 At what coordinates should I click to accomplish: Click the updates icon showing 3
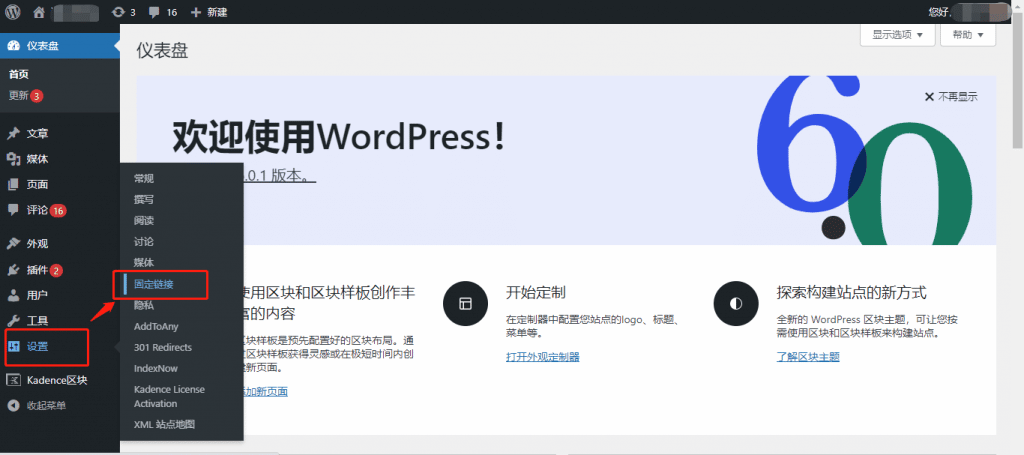coord(118,12)
